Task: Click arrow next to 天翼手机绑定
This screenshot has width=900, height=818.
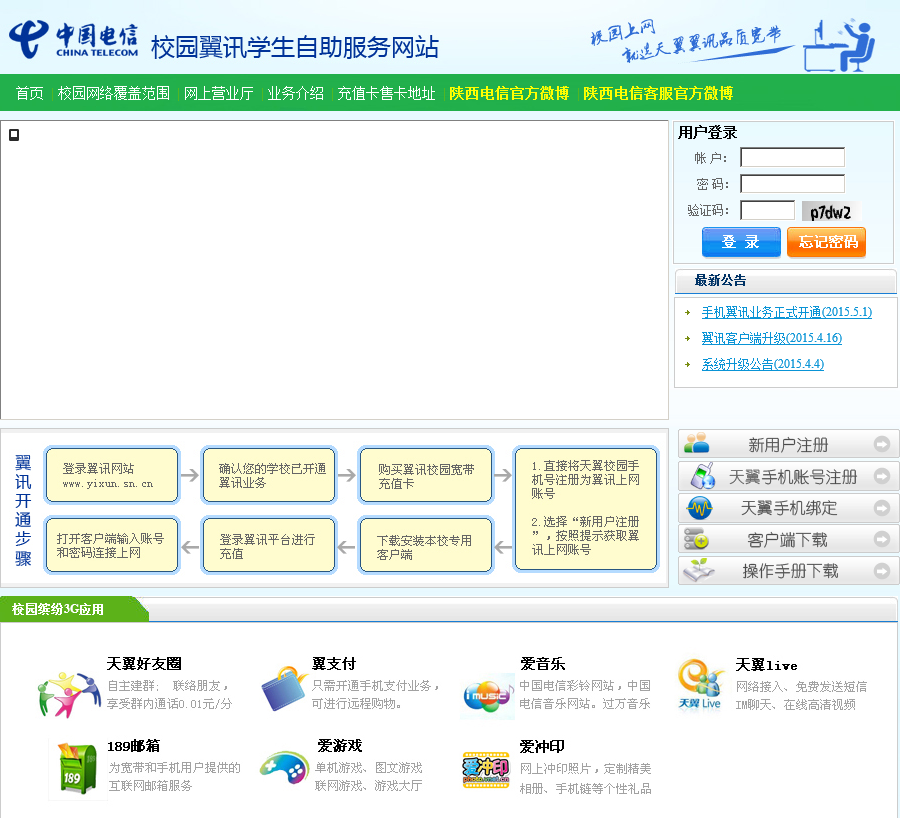Action: coord(882,507)
